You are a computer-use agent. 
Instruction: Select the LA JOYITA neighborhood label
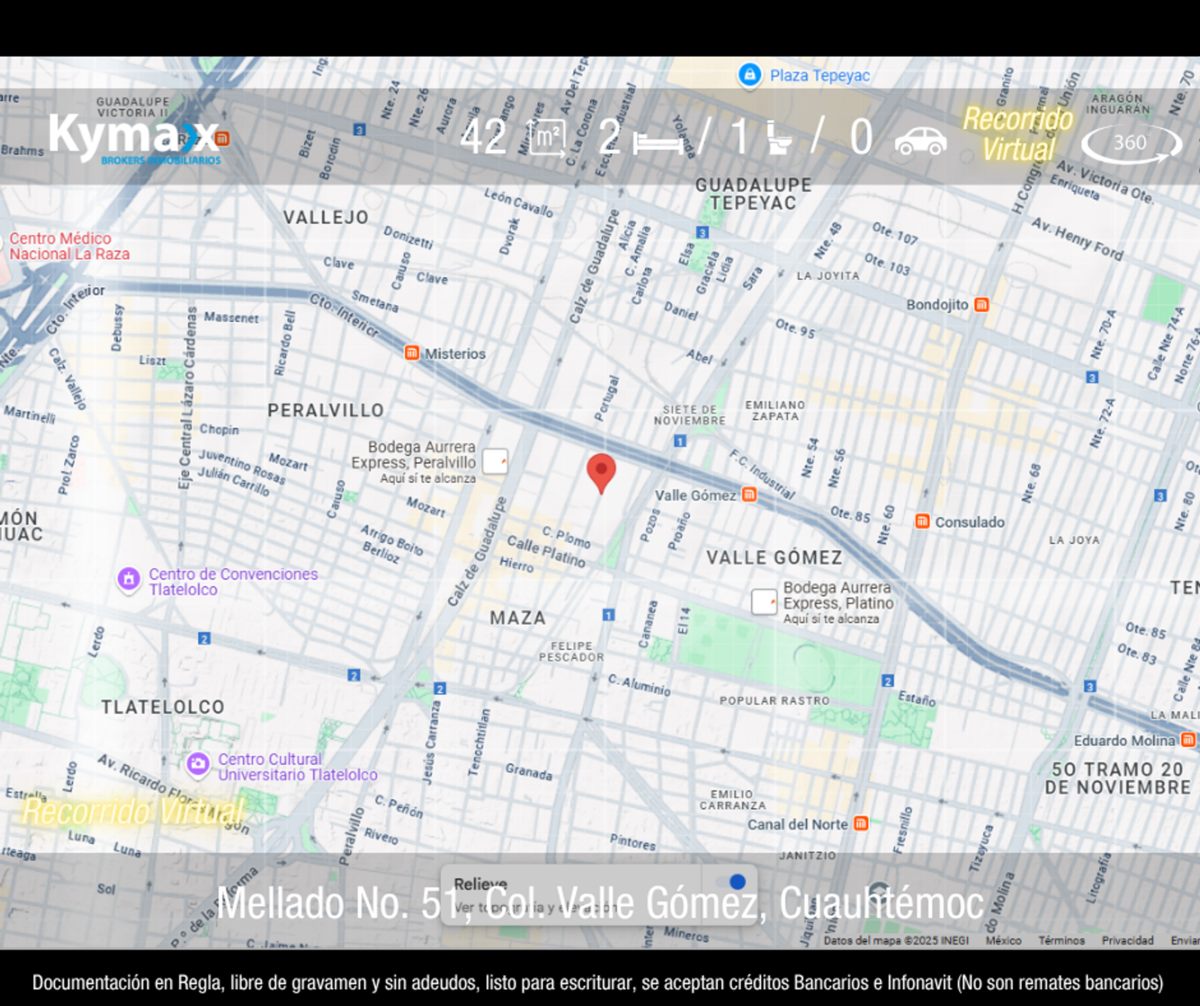(827, 275)
